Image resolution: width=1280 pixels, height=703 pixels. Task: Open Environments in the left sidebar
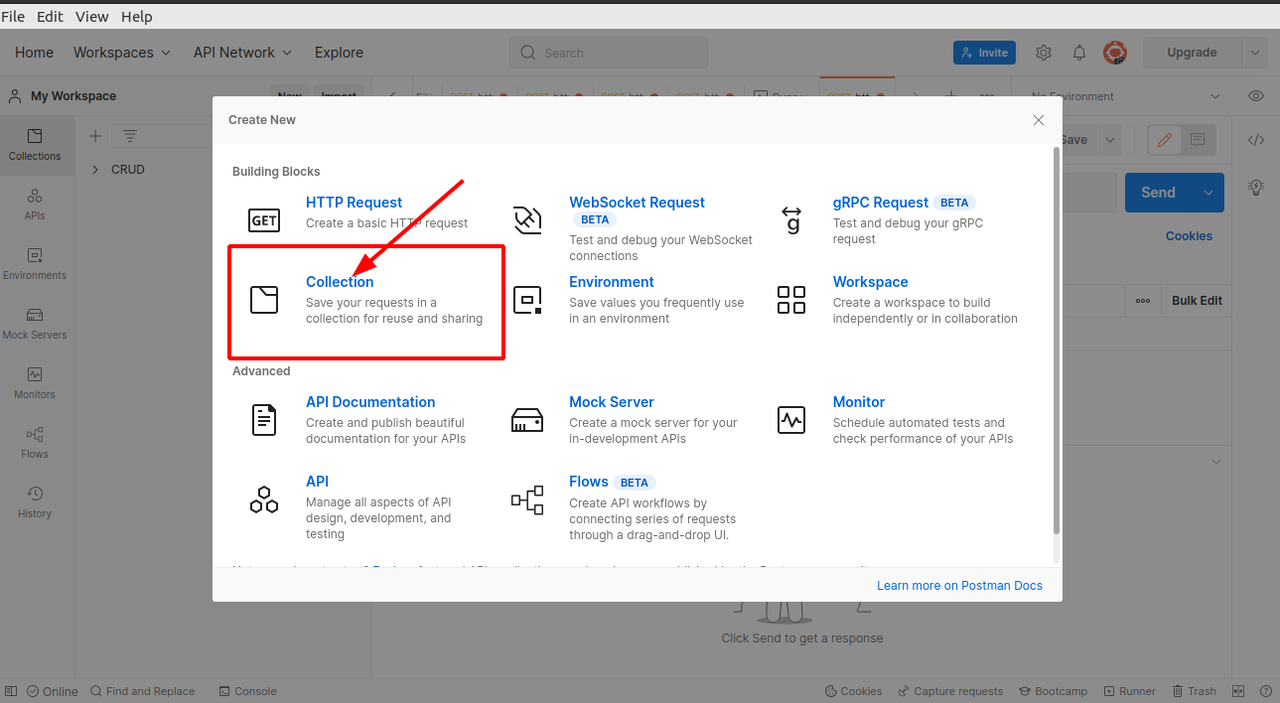coord(35,264)
